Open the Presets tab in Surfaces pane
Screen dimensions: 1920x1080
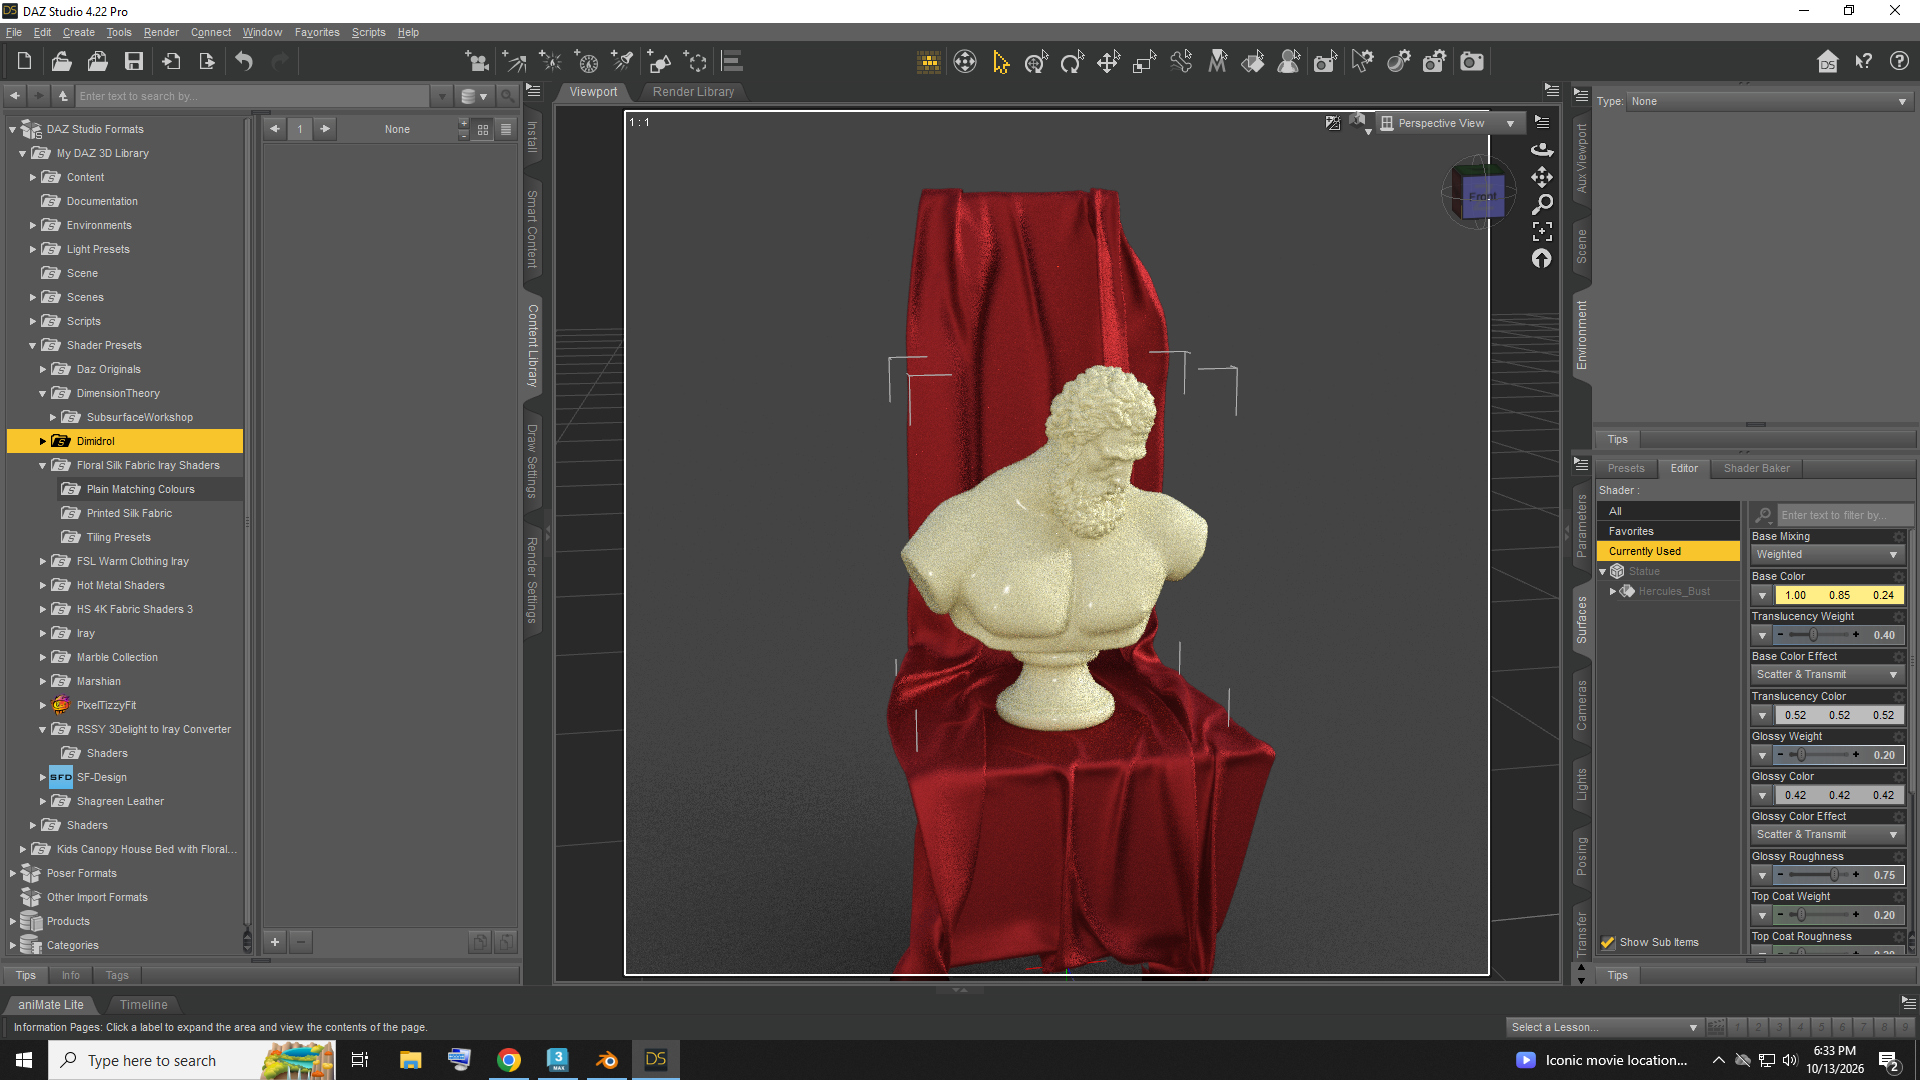coord(1626,468)
